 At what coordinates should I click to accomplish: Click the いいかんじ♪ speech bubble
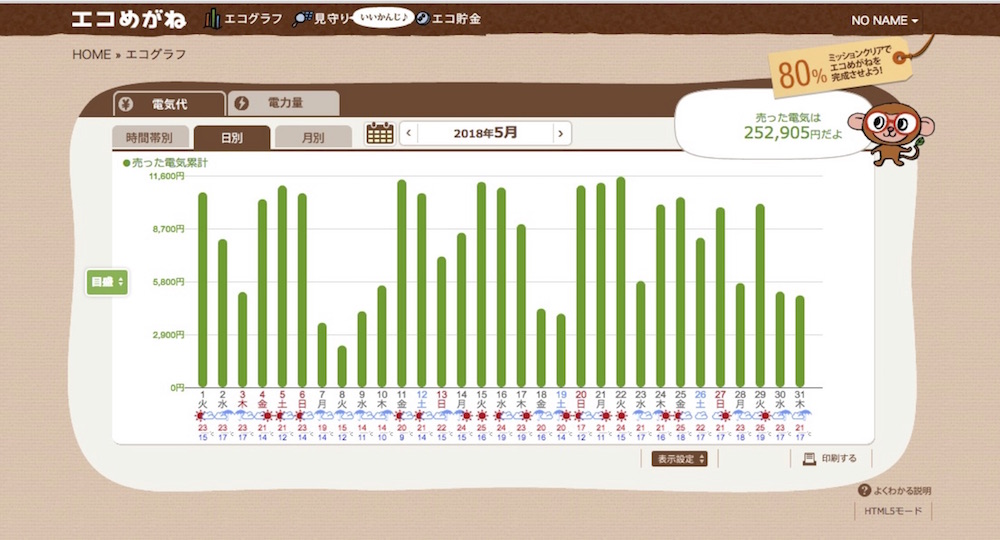(383, 17)
